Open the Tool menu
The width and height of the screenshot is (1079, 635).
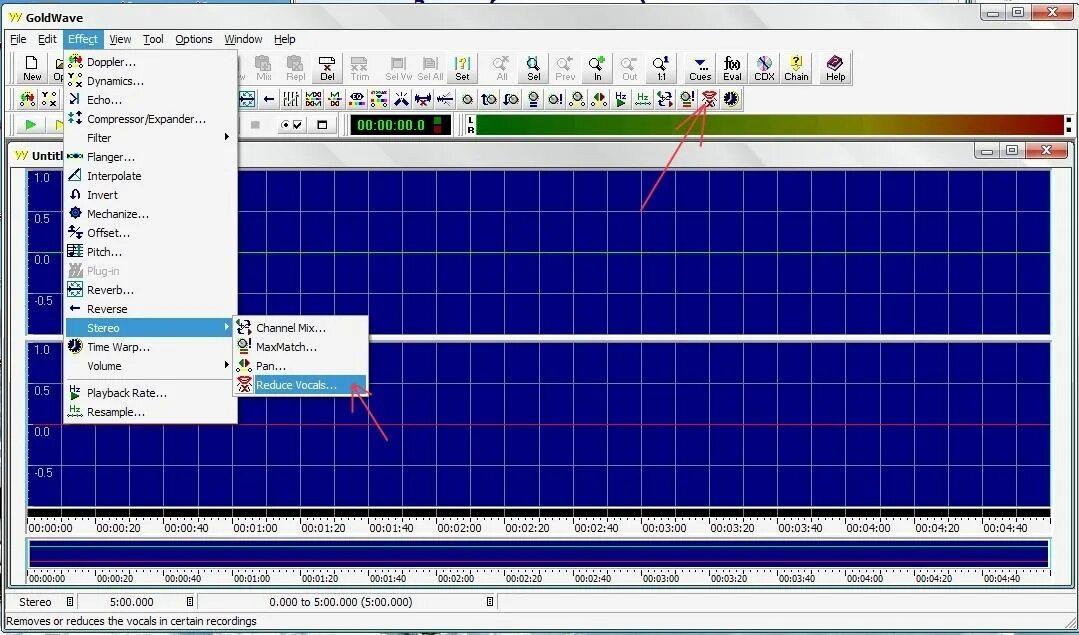153,39
